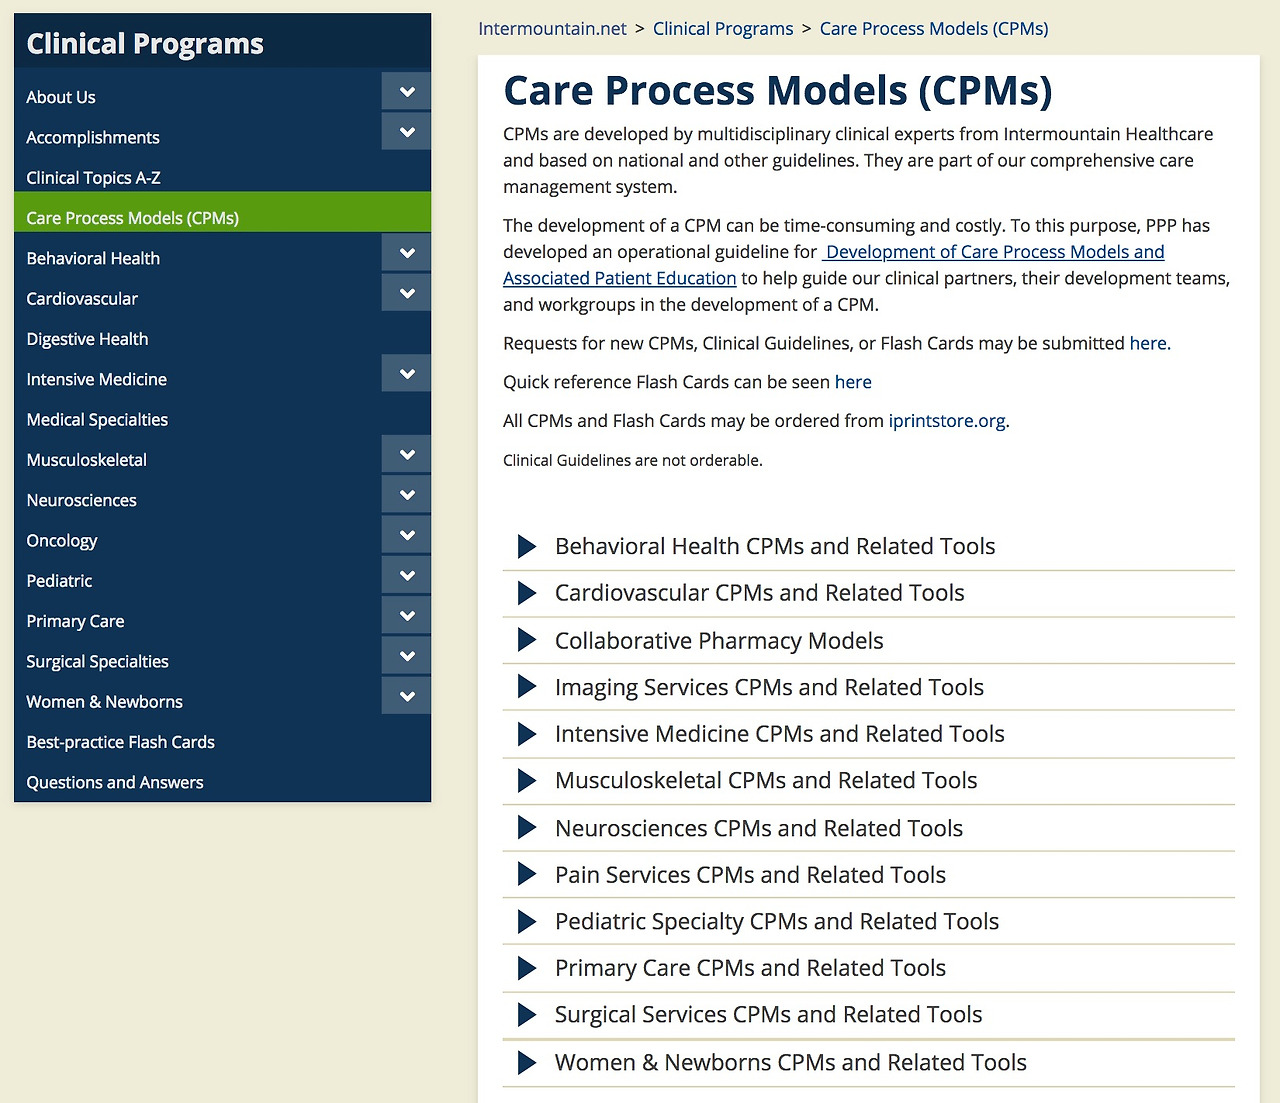Image resolution: width=1280 pixels, height=1103 pixels.
Task: Expand the Musculoskeletal sidebar chevron
Action: coord(406,454)
